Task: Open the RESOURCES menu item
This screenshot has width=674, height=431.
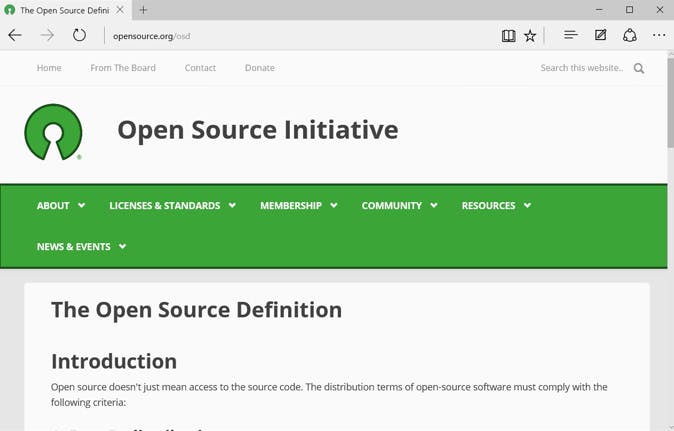Action: point(489,205)
